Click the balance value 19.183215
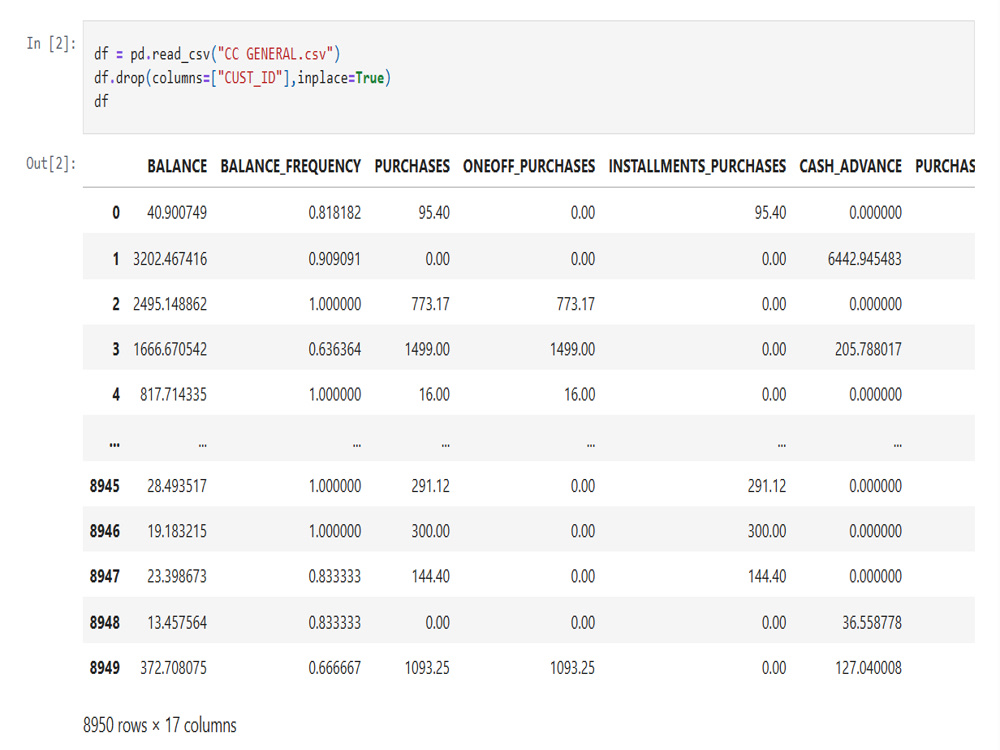Screen dimensions: 1000x750 (x=177, y=531)
